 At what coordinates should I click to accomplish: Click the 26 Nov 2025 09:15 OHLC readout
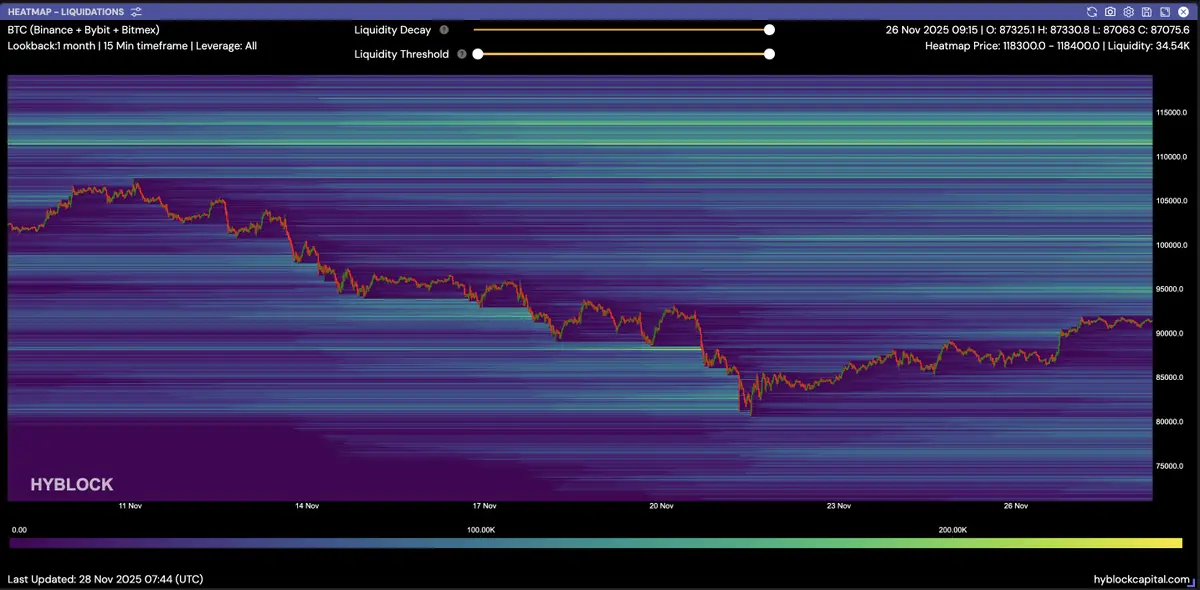click(x=1037, y=30)
